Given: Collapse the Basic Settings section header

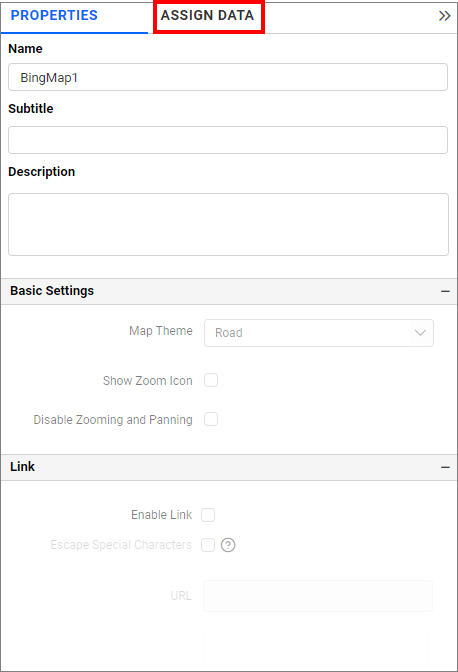Looking at the screenshot, I should point(229,291).
